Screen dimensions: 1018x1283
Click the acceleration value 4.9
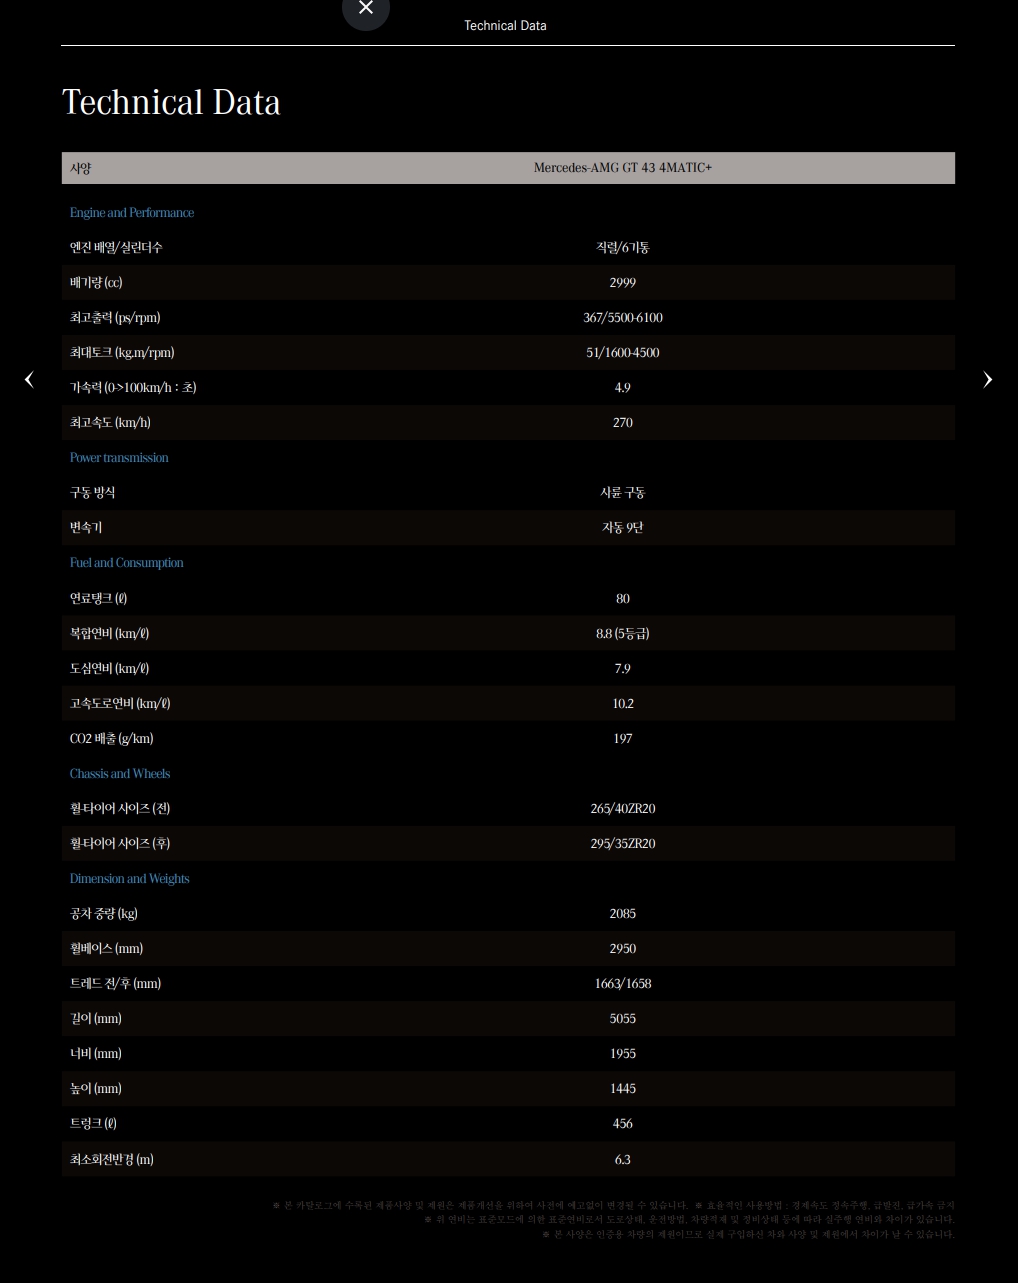(623, 388)
